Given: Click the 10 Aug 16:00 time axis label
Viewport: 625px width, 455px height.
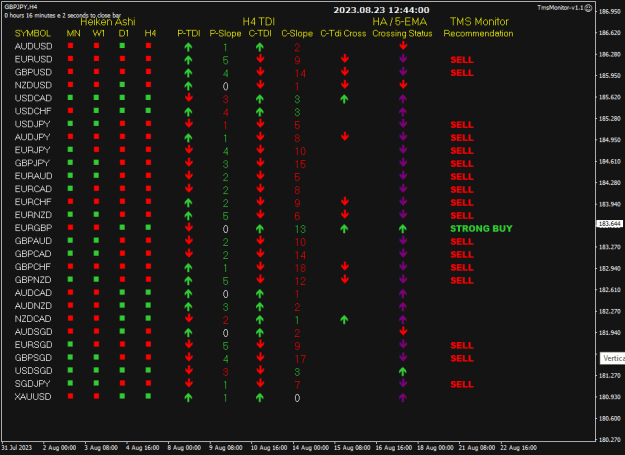Looking at the screenshot, I should click(x=269, y=448).
